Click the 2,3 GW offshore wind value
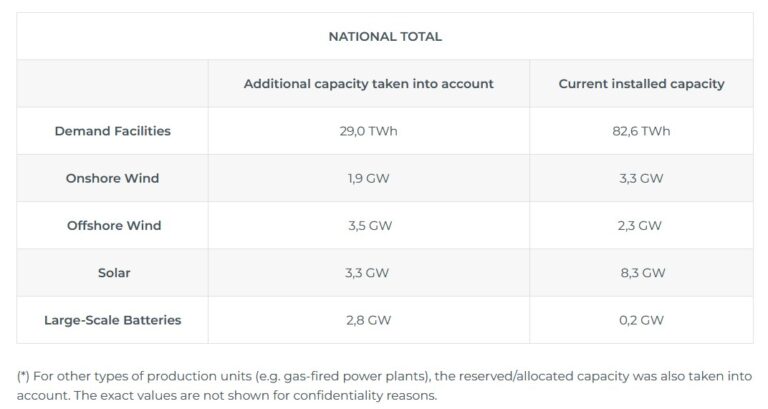The image size is (768, 409). point(639,225)
